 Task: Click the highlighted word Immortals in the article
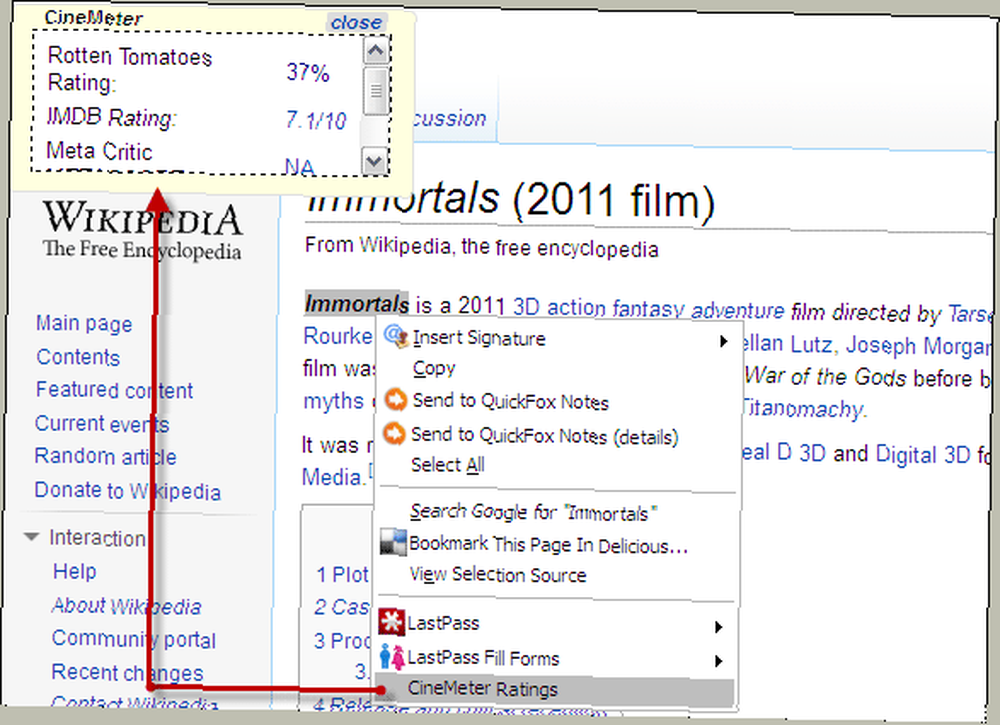point(357,304)
